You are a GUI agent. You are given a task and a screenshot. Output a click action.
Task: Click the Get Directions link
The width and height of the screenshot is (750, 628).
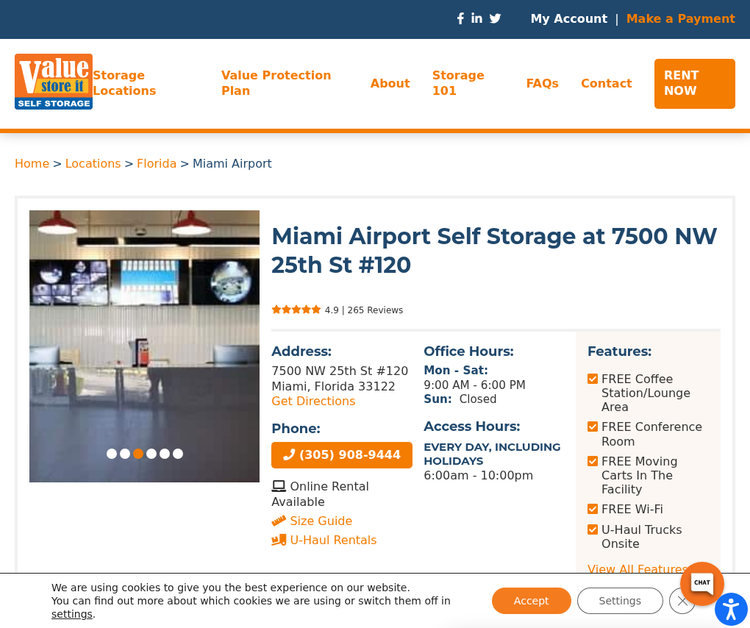(x=313, y=401)
